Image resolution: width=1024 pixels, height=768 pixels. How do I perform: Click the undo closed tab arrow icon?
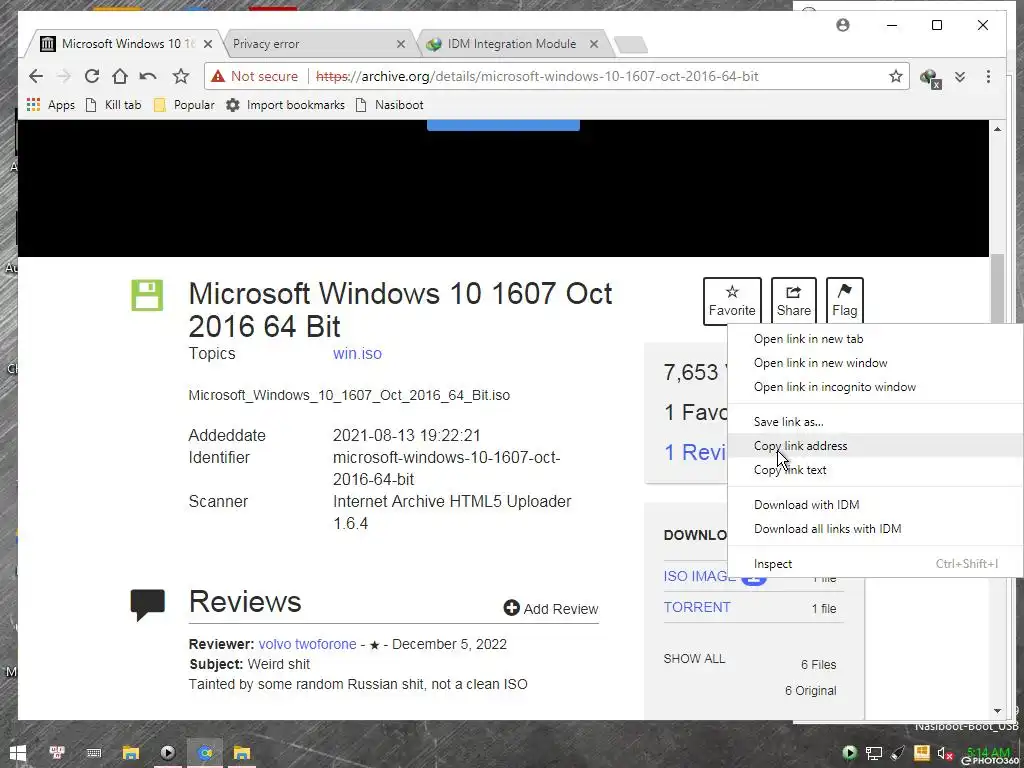[148, 76]
